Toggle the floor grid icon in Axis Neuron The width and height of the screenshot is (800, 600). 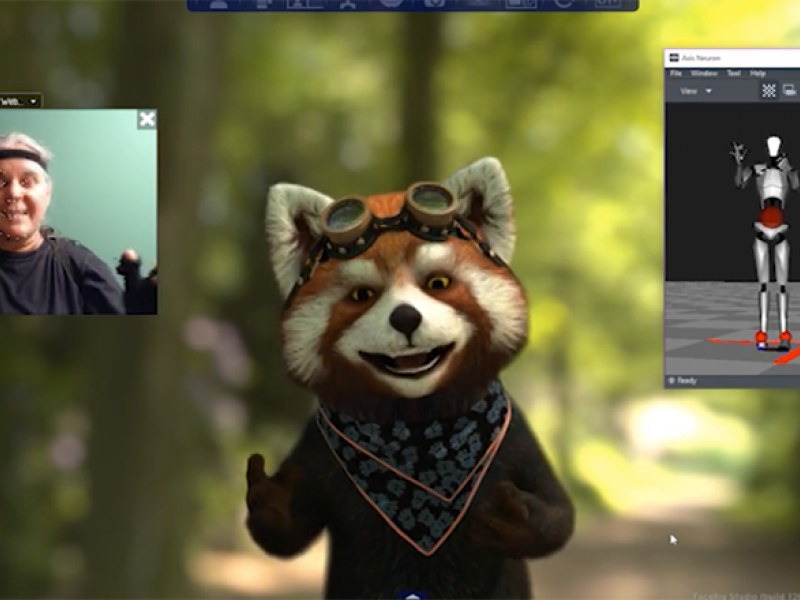click(769, 91)
